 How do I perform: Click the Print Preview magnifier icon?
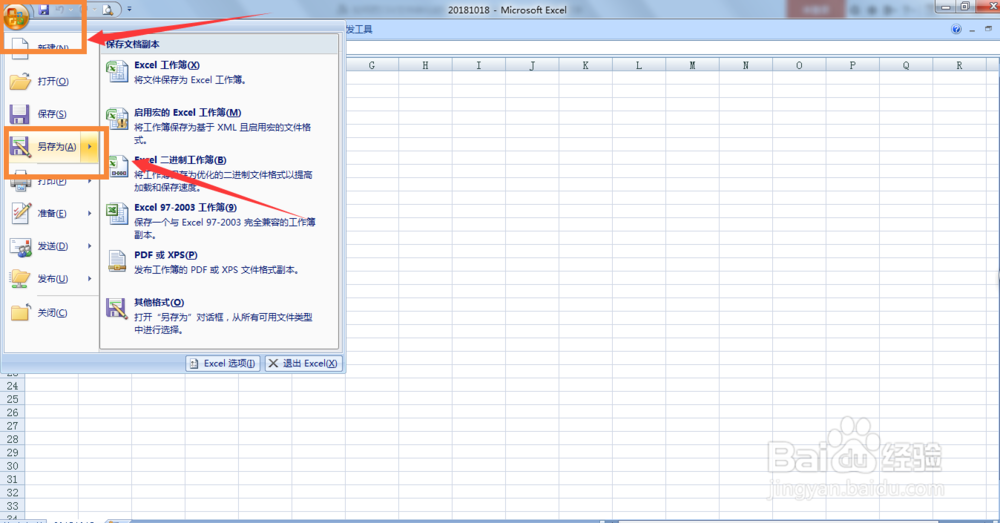click(108, 10)
